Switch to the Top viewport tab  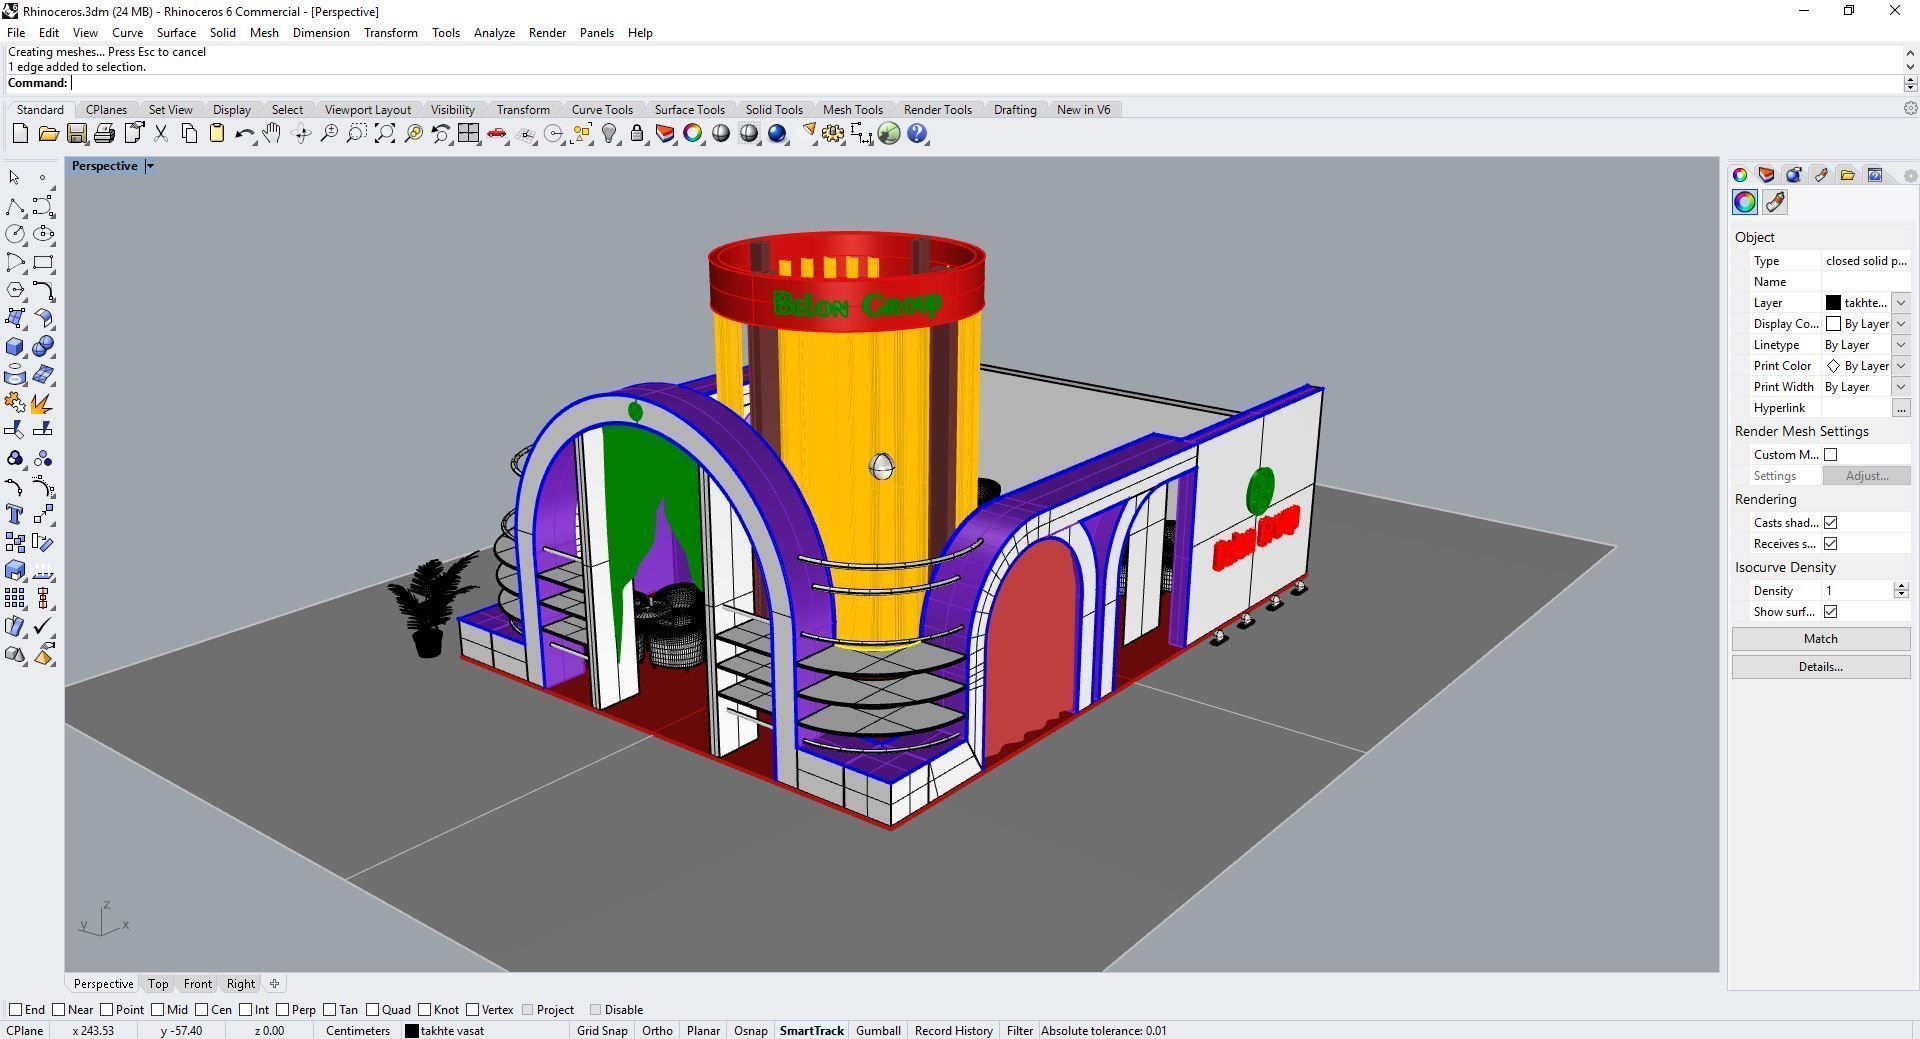(158, 984)
